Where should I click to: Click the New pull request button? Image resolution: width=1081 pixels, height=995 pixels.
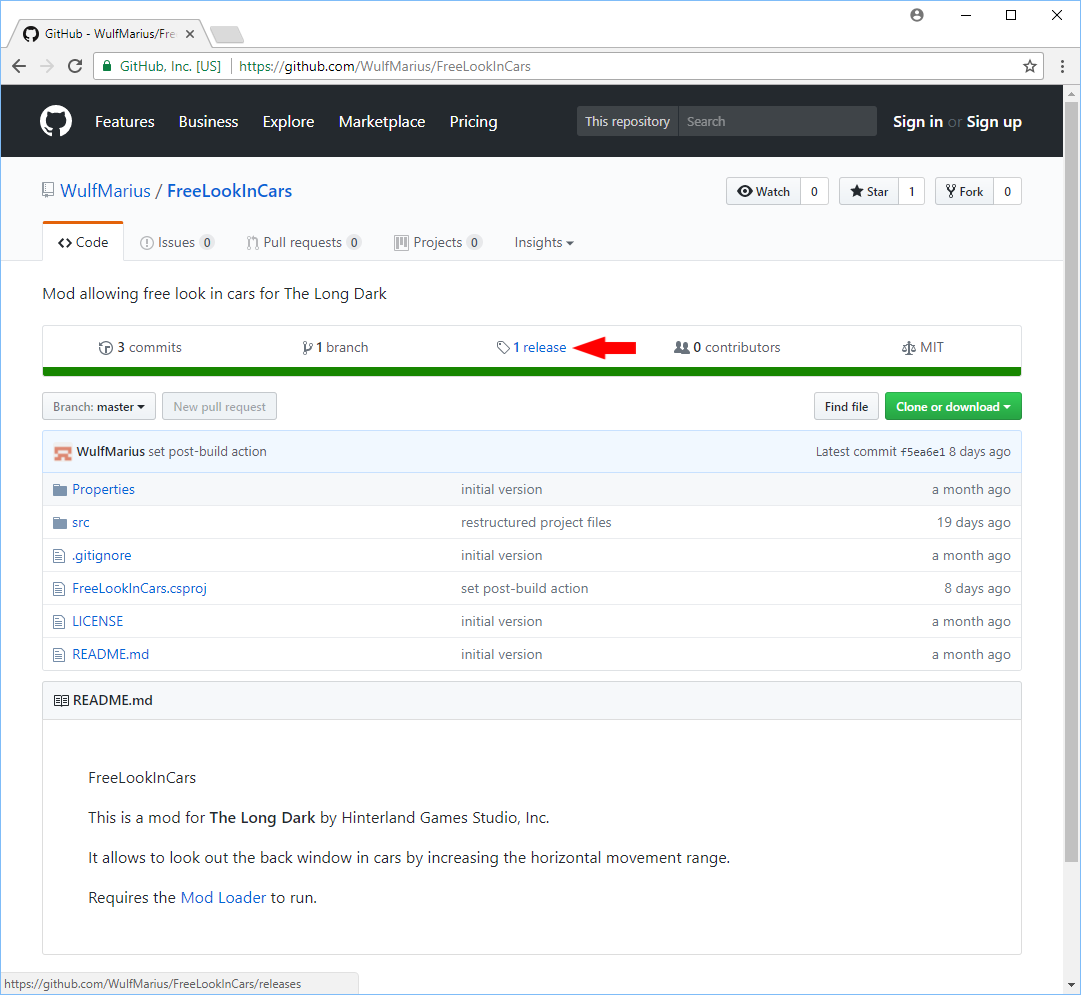(219, 407)
